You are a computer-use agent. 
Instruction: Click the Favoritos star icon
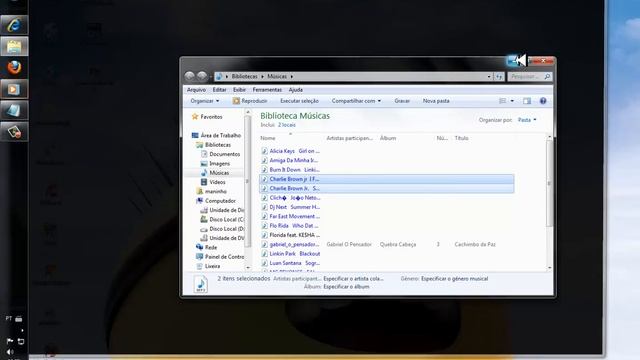click(x=195, y=117)
